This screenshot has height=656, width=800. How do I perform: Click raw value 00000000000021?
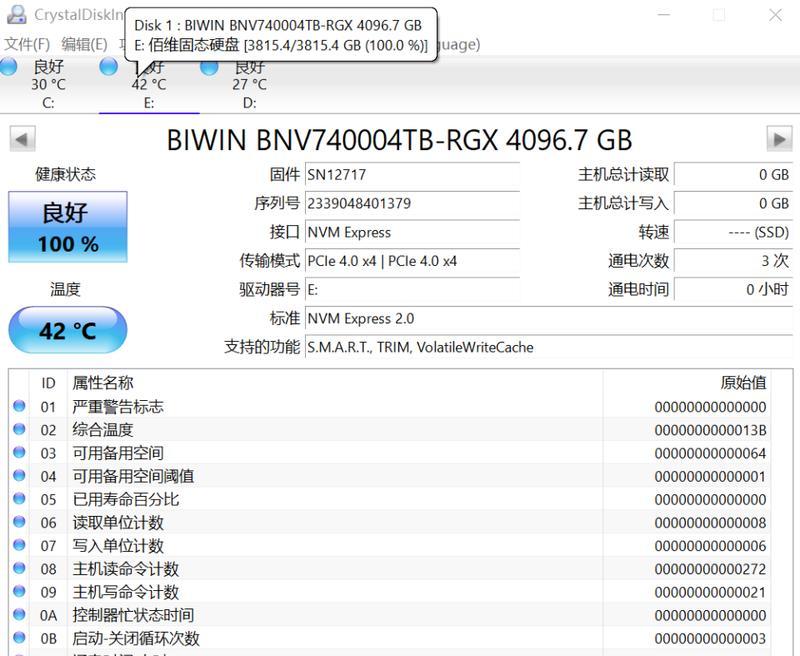pos(710,592)
